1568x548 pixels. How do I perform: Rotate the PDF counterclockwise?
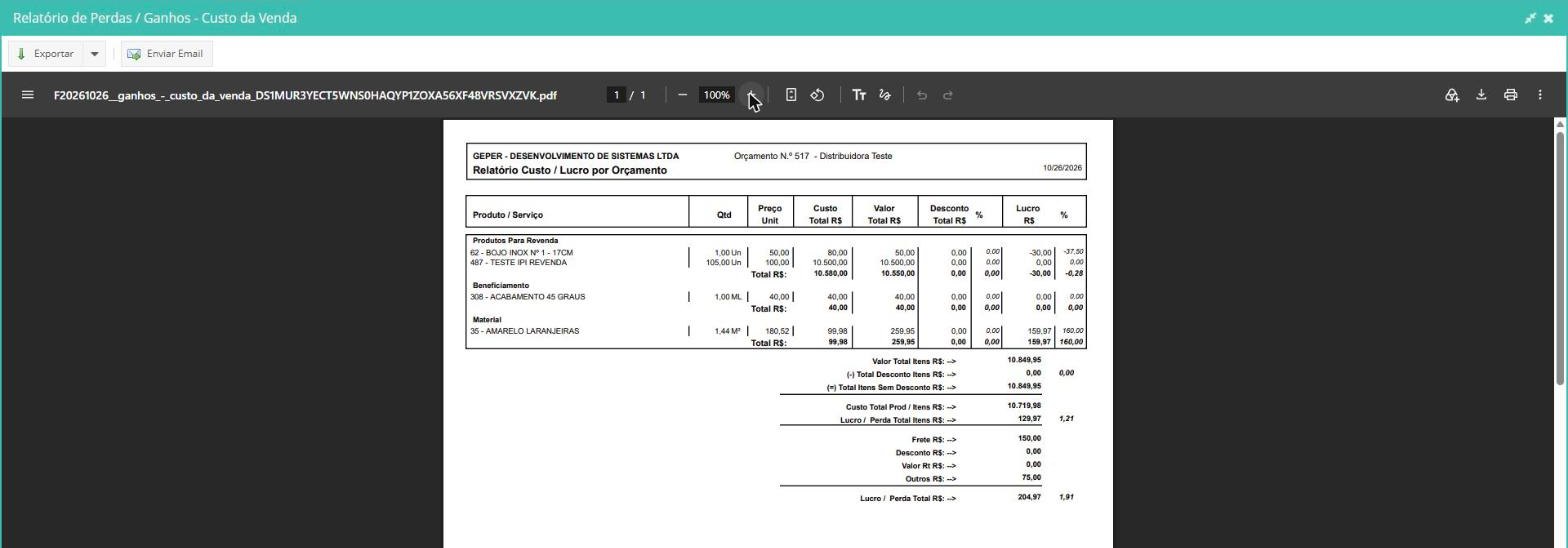(x=817, y=95)
